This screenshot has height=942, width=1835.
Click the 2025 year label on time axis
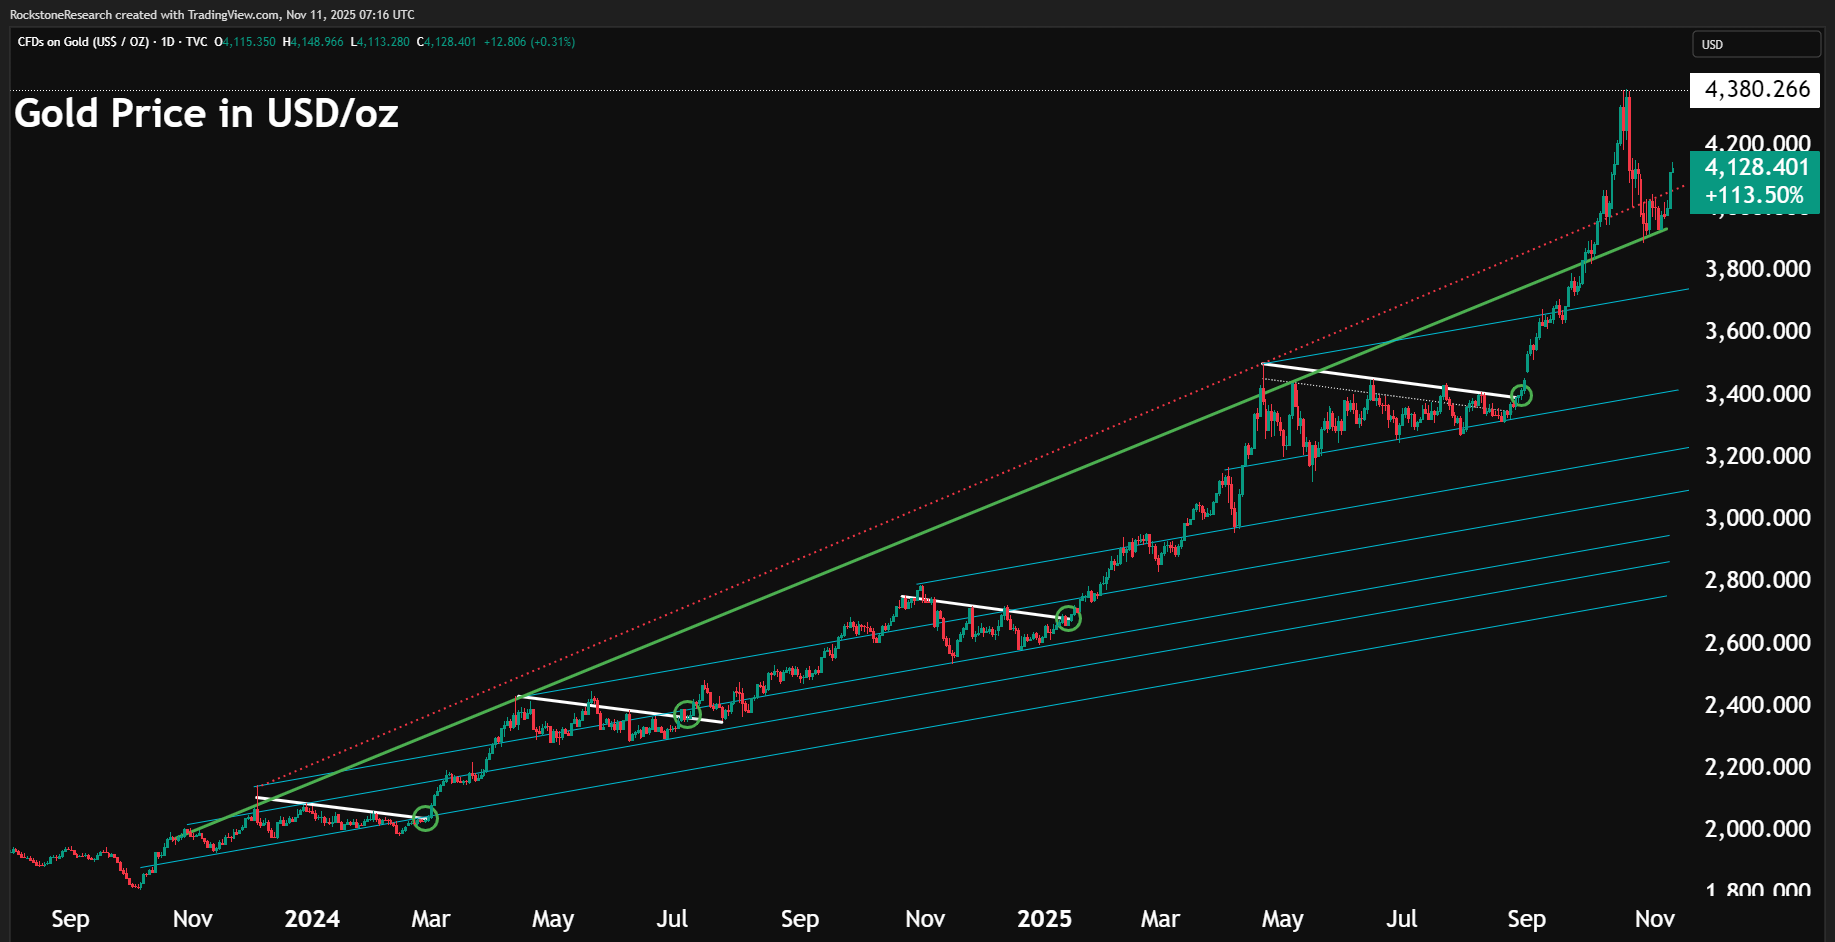click(x=1044, y=919)
